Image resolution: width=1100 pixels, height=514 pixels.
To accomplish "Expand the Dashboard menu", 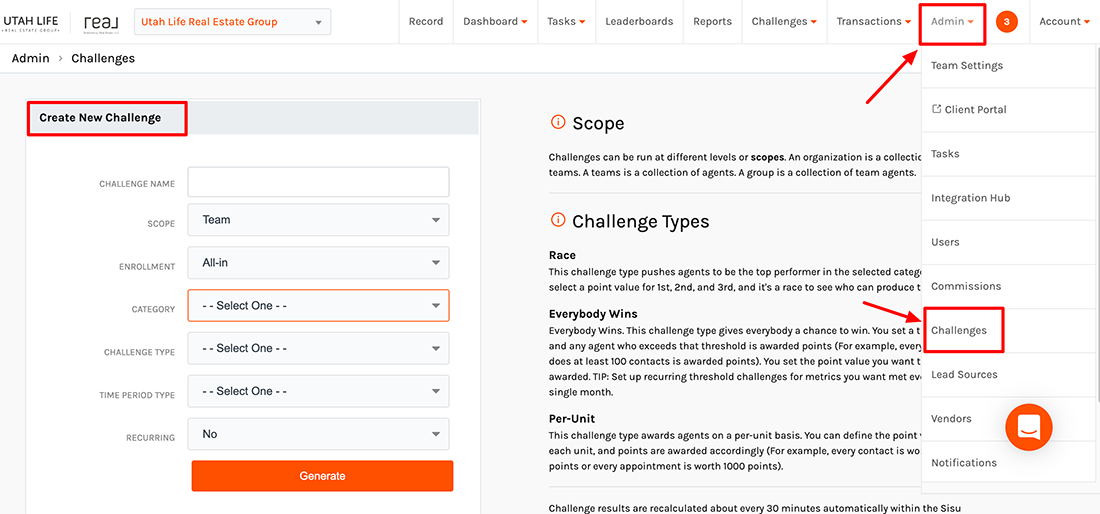I will [x=495, y=22].
